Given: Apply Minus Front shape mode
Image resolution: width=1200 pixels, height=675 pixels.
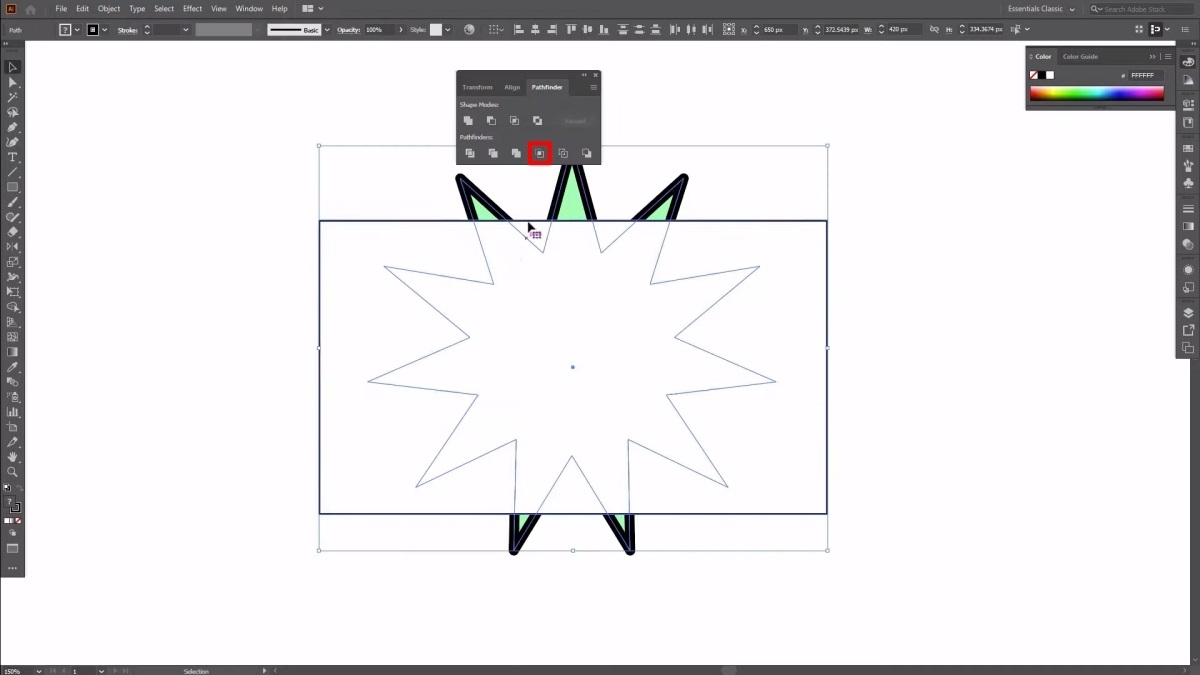Looking at the screenshot, I should click(491, 121).
